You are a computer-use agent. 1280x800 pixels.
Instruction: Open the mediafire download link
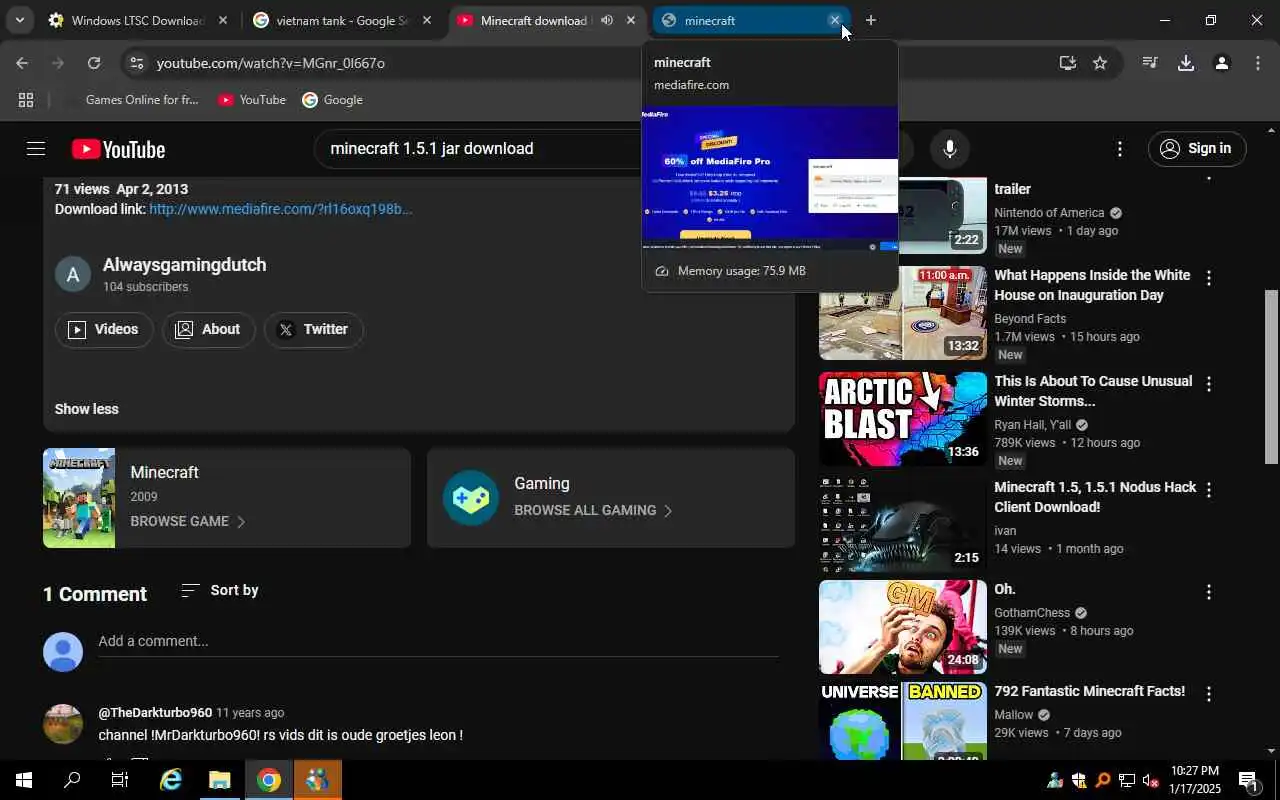[280, 209]
